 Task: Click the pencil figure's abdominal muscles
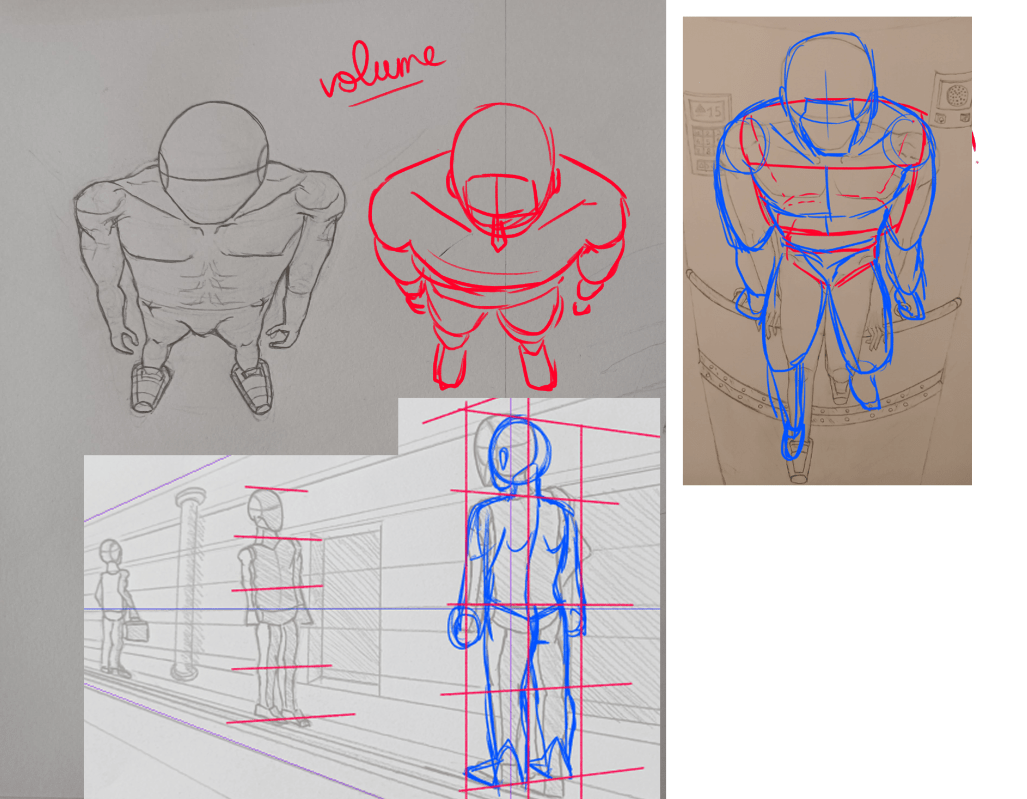pyautogui.click(x=209, y=280)
